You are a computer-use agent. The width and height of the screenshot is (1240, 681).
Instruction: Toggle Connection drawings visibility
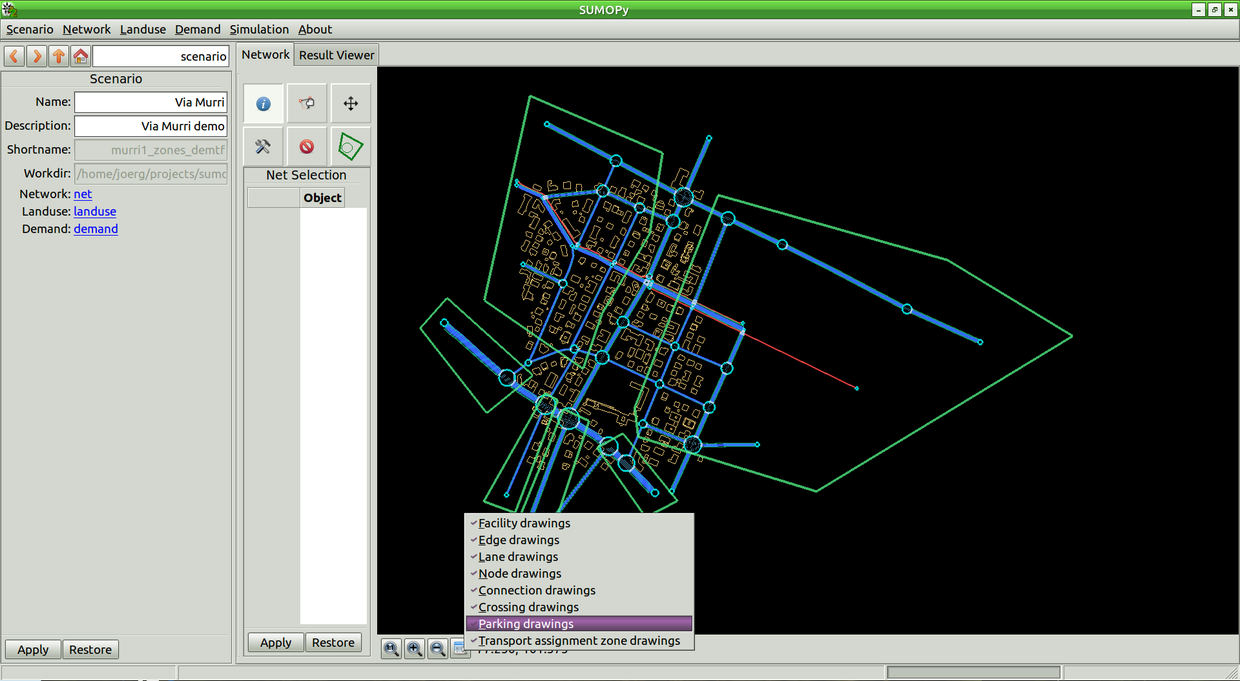tap(579, 590)
